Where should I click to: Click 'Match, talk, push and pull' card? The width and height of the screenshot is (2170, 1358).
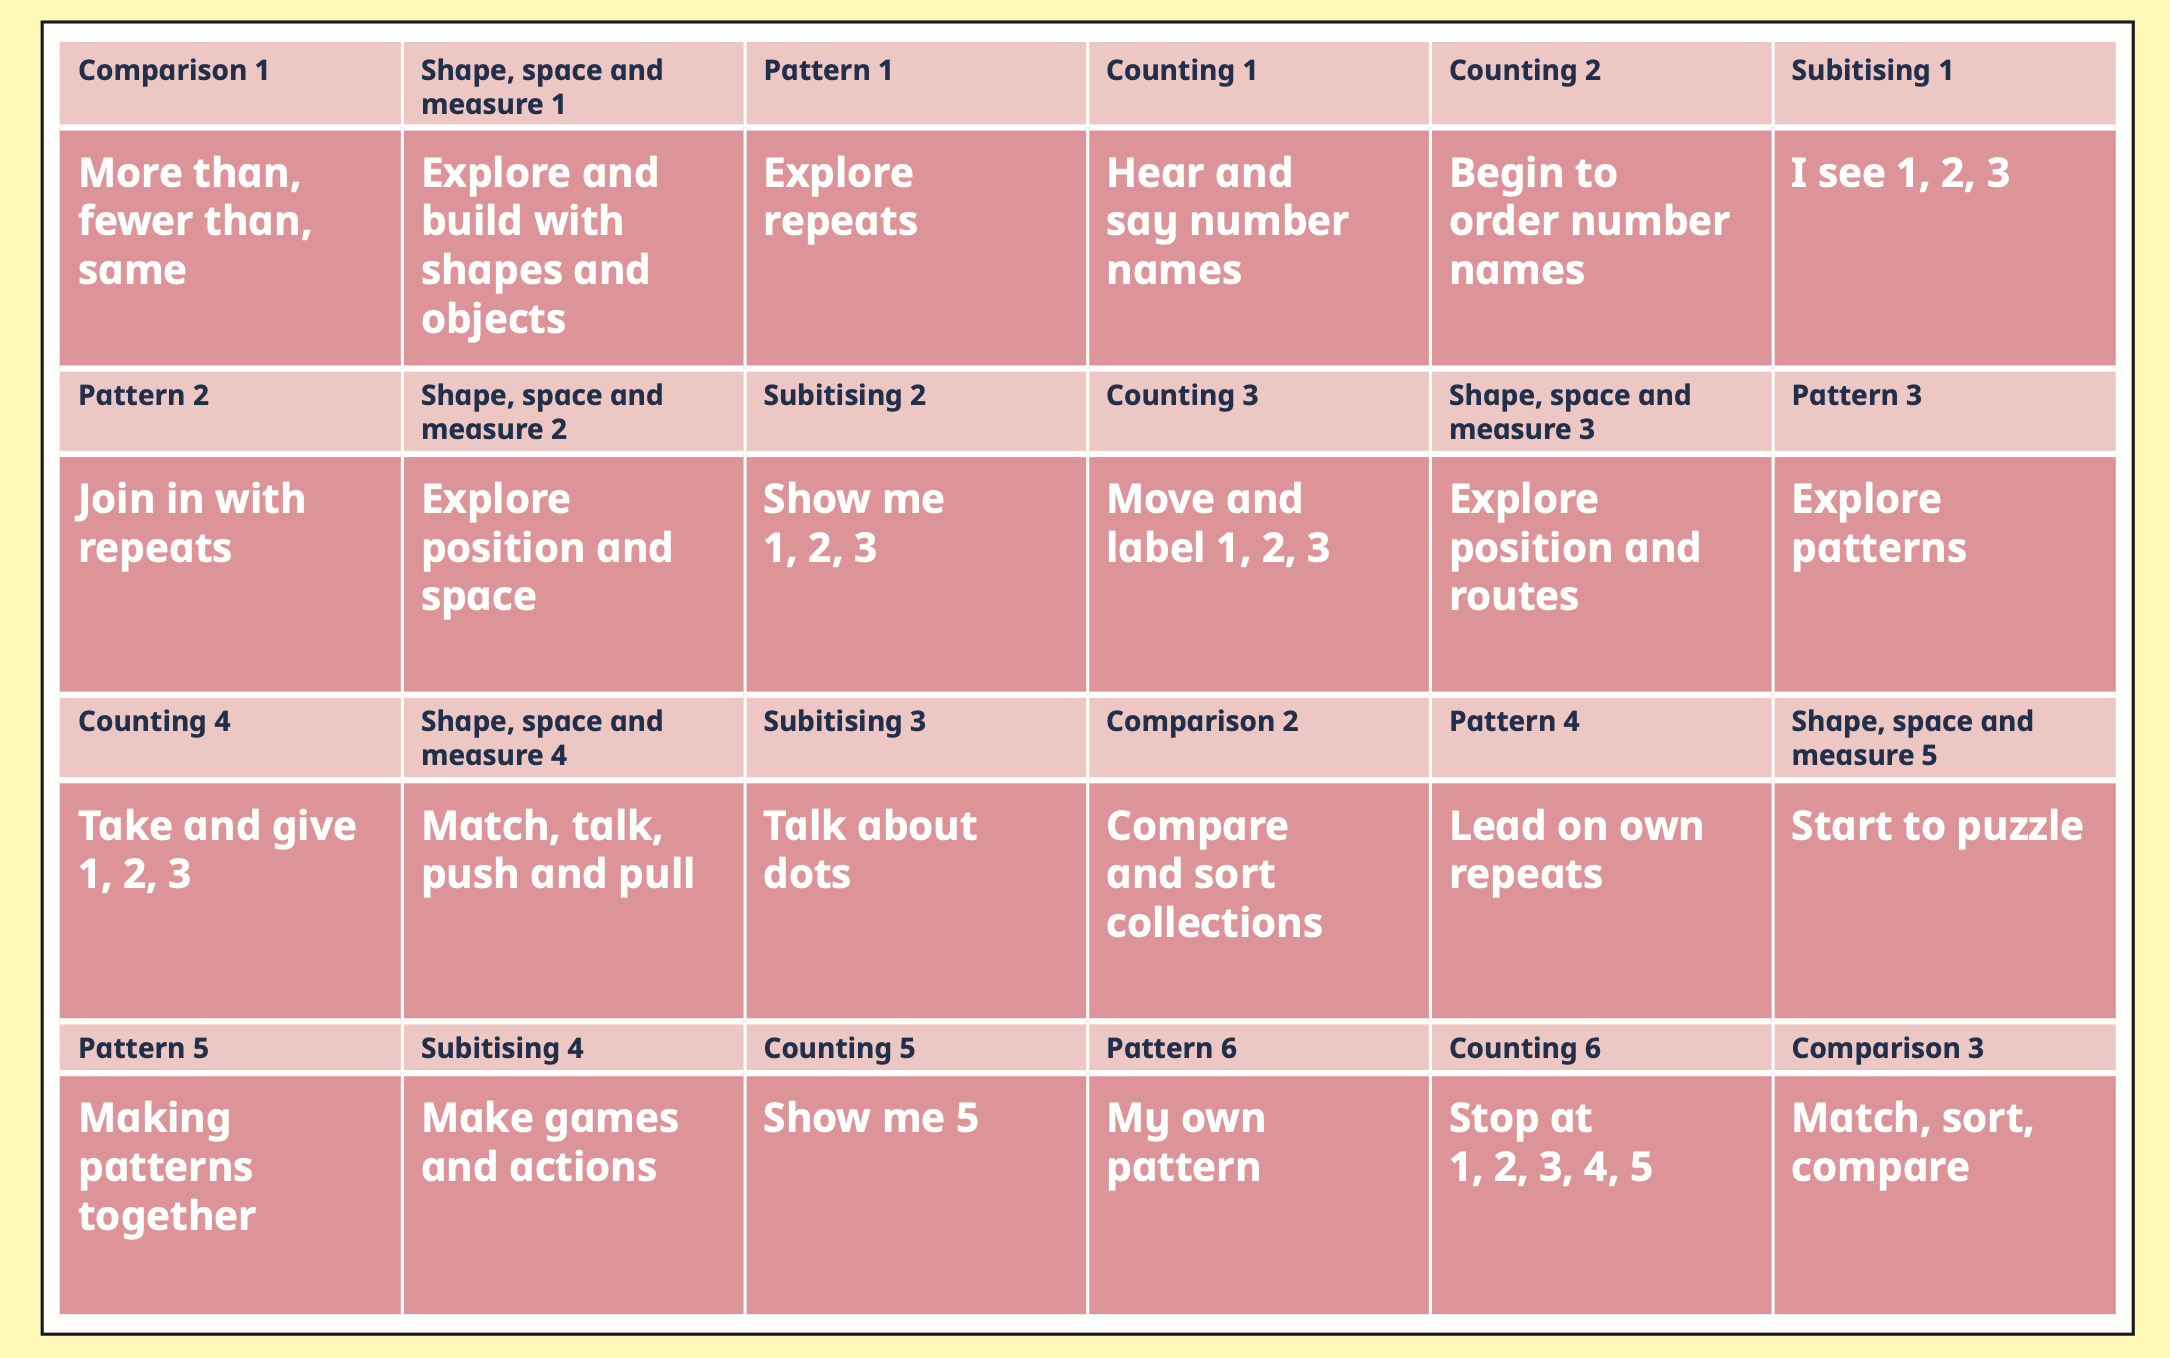click(x=573, y=899)
